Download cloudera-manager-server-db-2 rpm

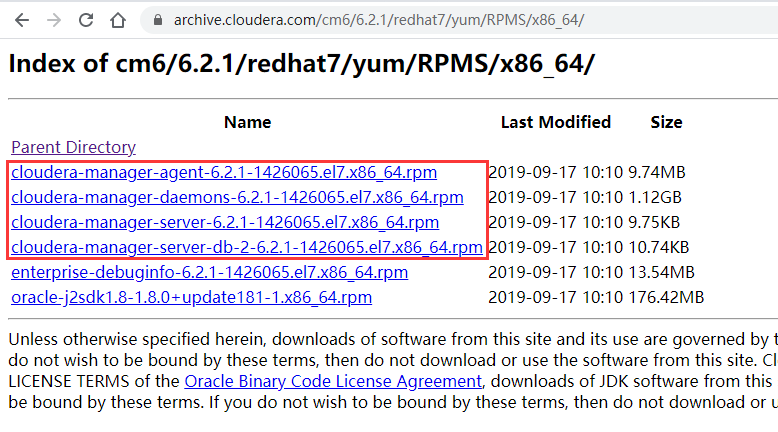(x=247, y=247)
